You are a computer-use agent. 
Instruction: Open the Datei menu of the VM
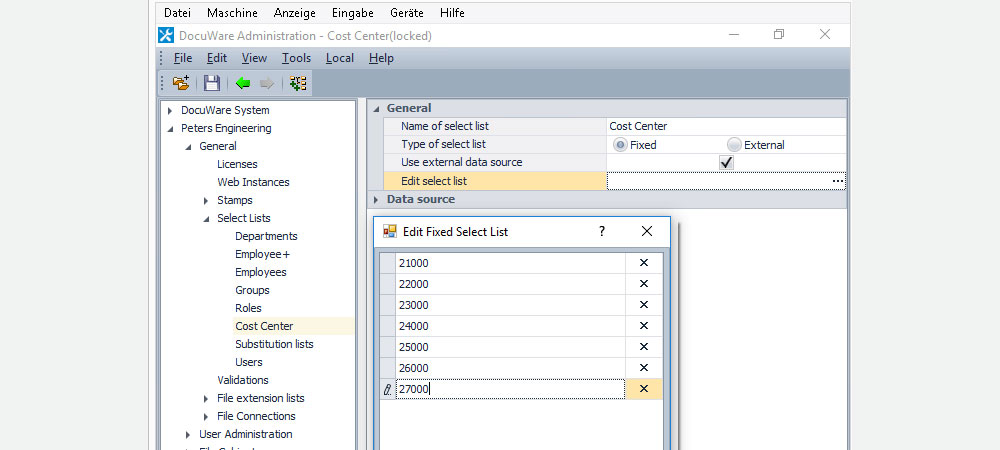pos(177,13)
